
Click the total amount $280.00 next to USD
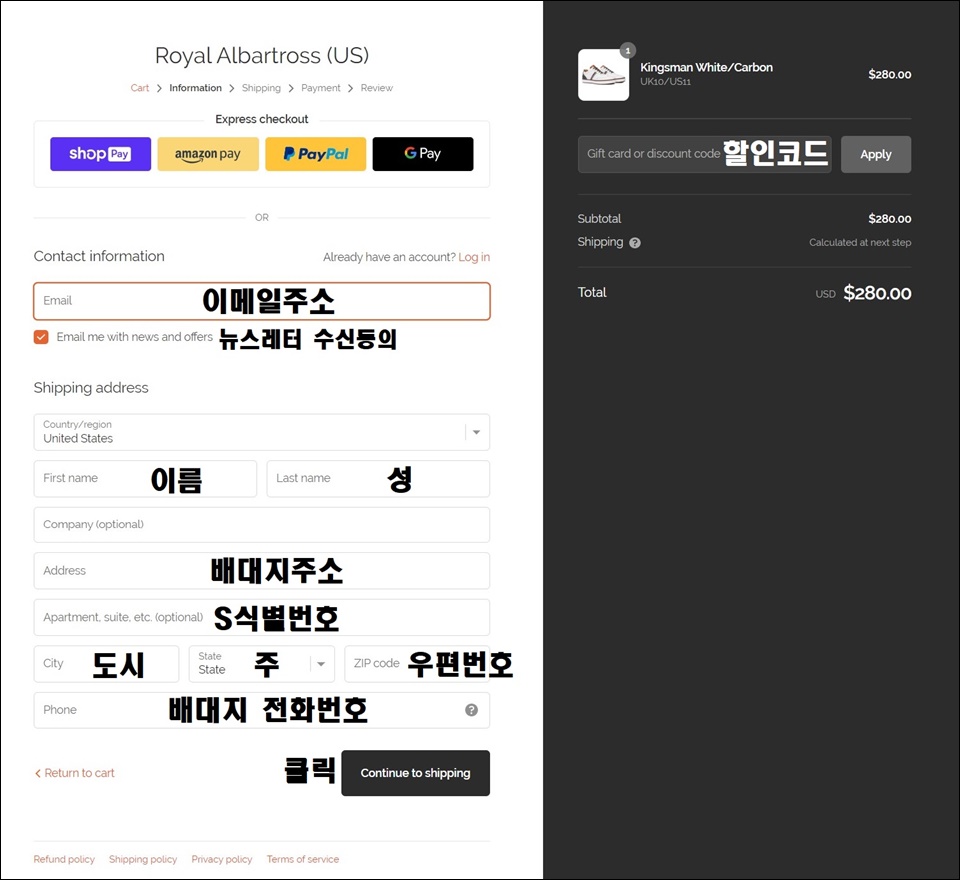[x=877, y=293]
